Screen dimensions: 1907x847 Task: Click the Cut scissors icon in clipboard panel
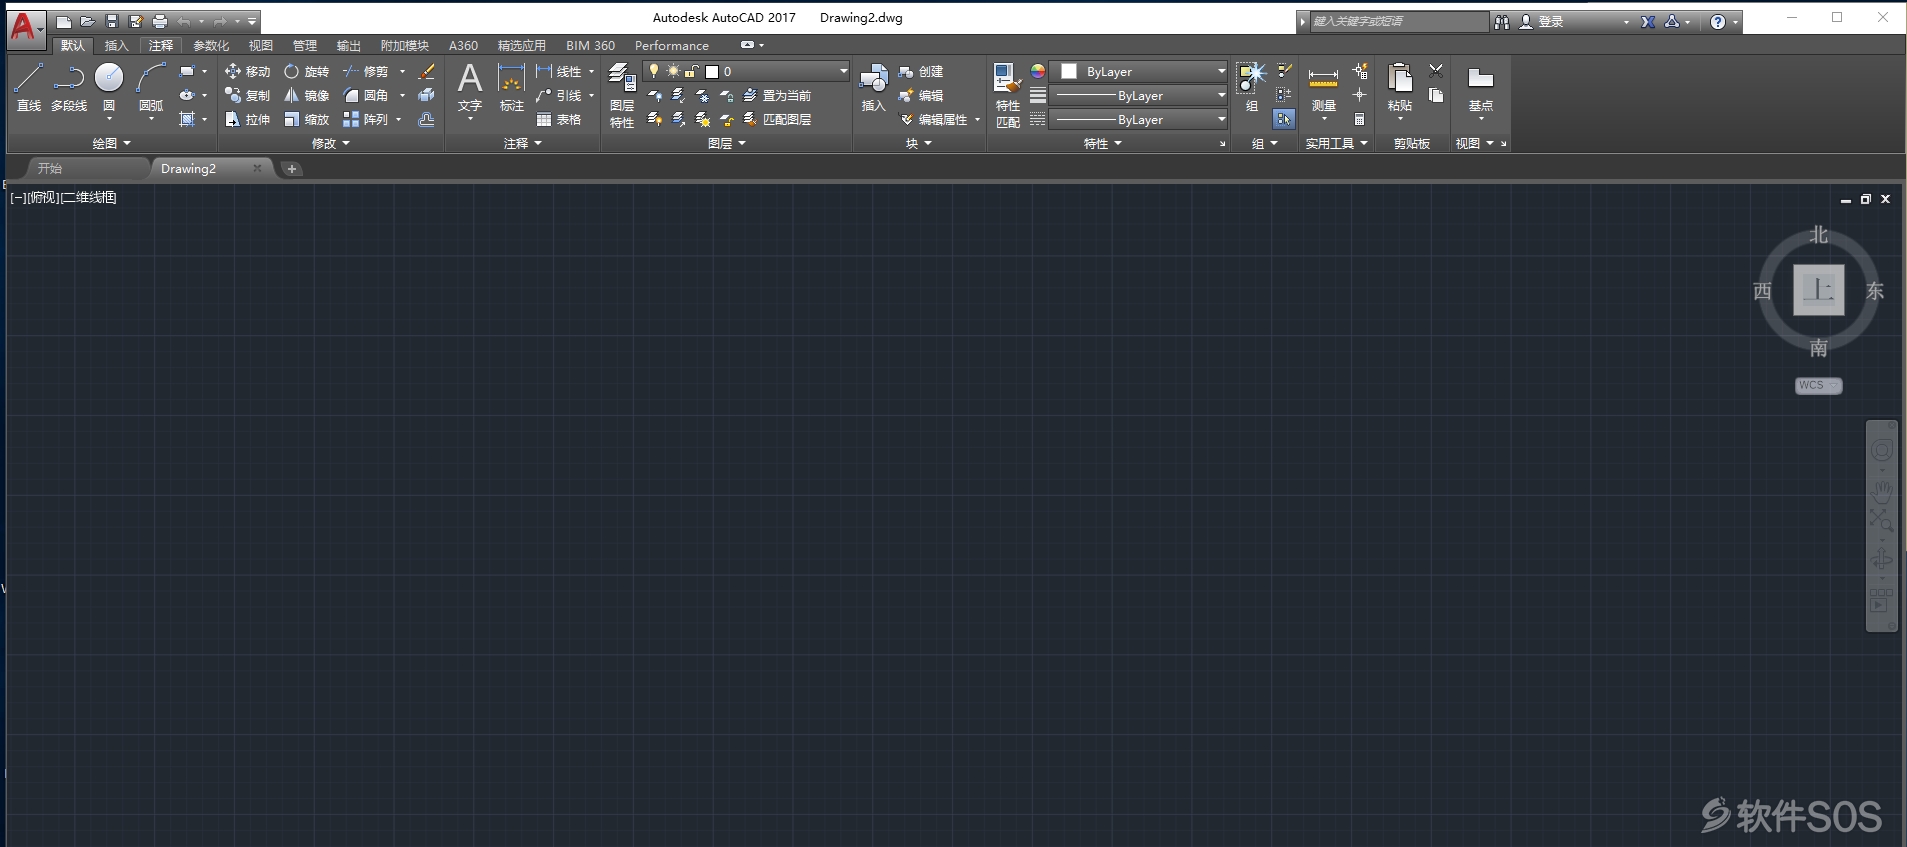point(1436,70)
